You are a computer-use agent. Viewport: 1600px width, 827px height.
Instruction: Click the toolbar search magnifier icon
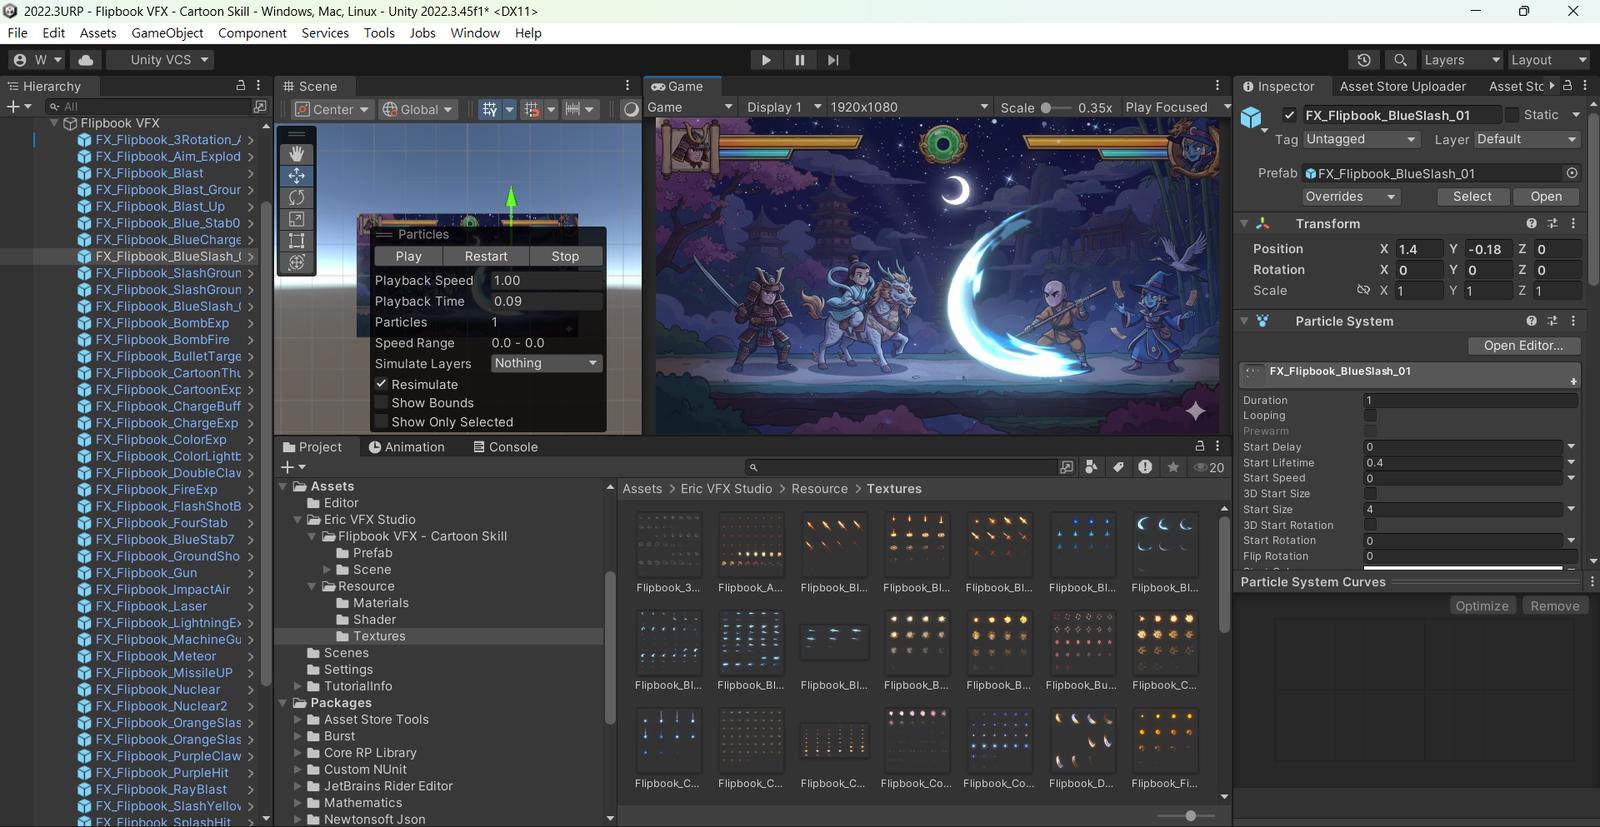click(1400, 60)
